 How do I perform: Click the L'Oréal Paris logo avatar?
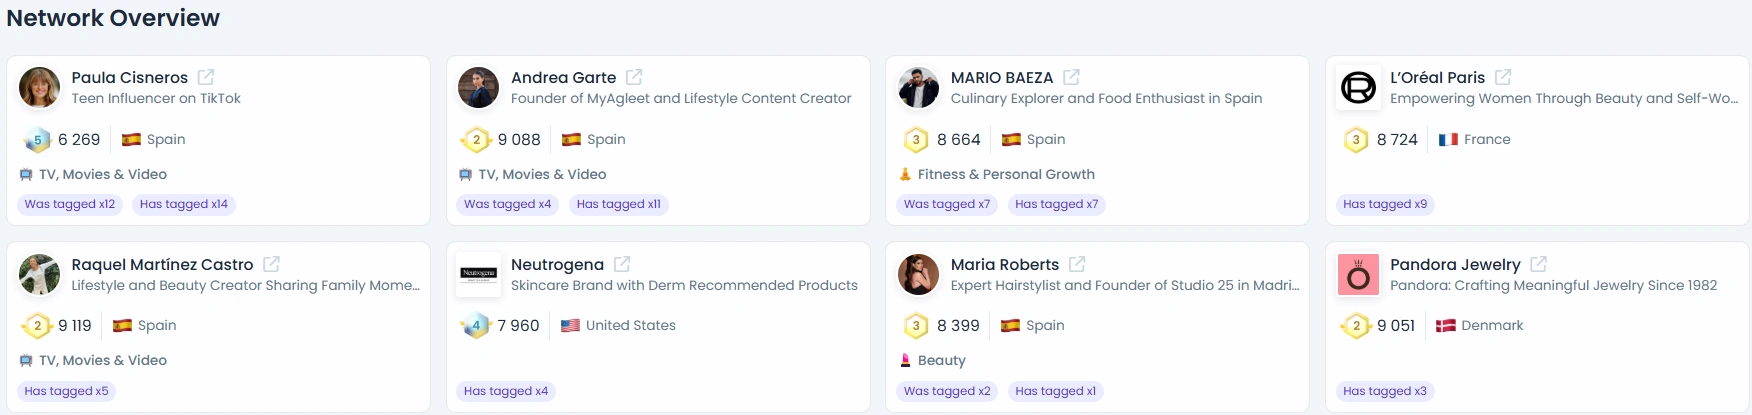point(1358,88)
